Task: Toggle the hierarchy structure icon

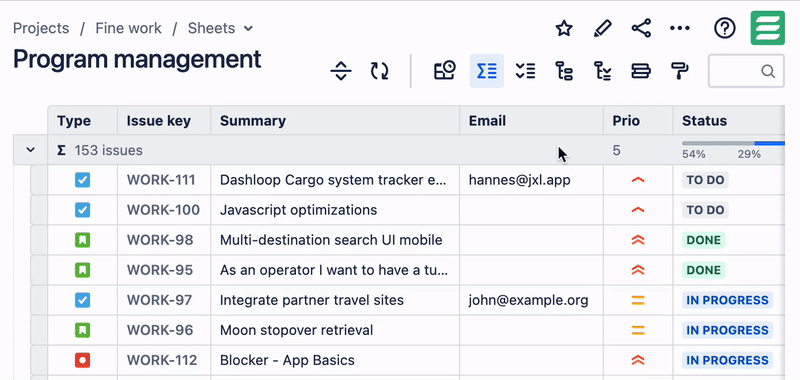Action: (564, 71)
